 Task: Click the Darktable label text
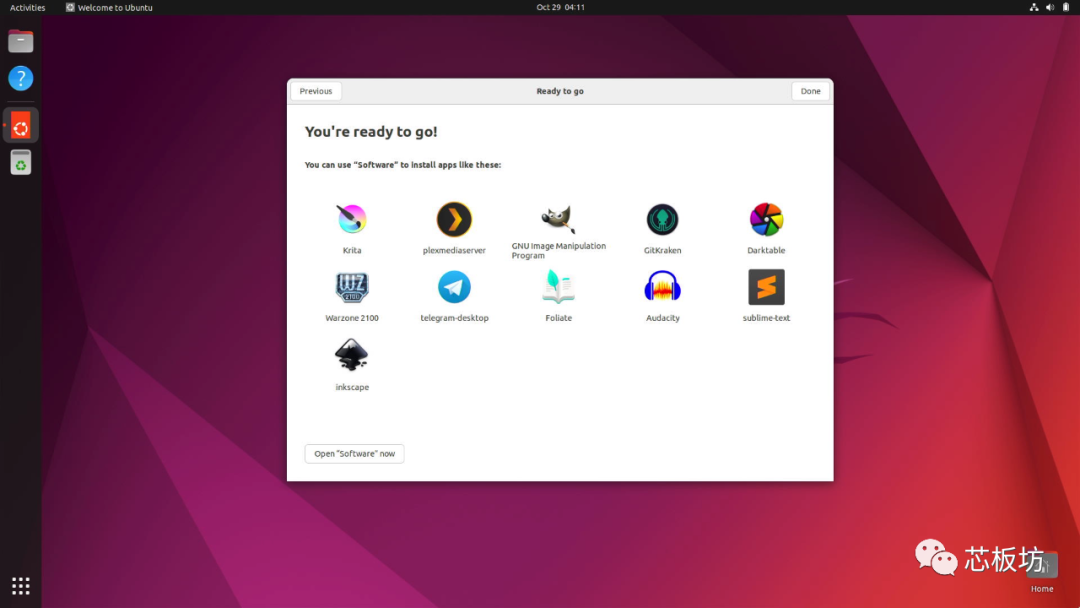point(766,251)
